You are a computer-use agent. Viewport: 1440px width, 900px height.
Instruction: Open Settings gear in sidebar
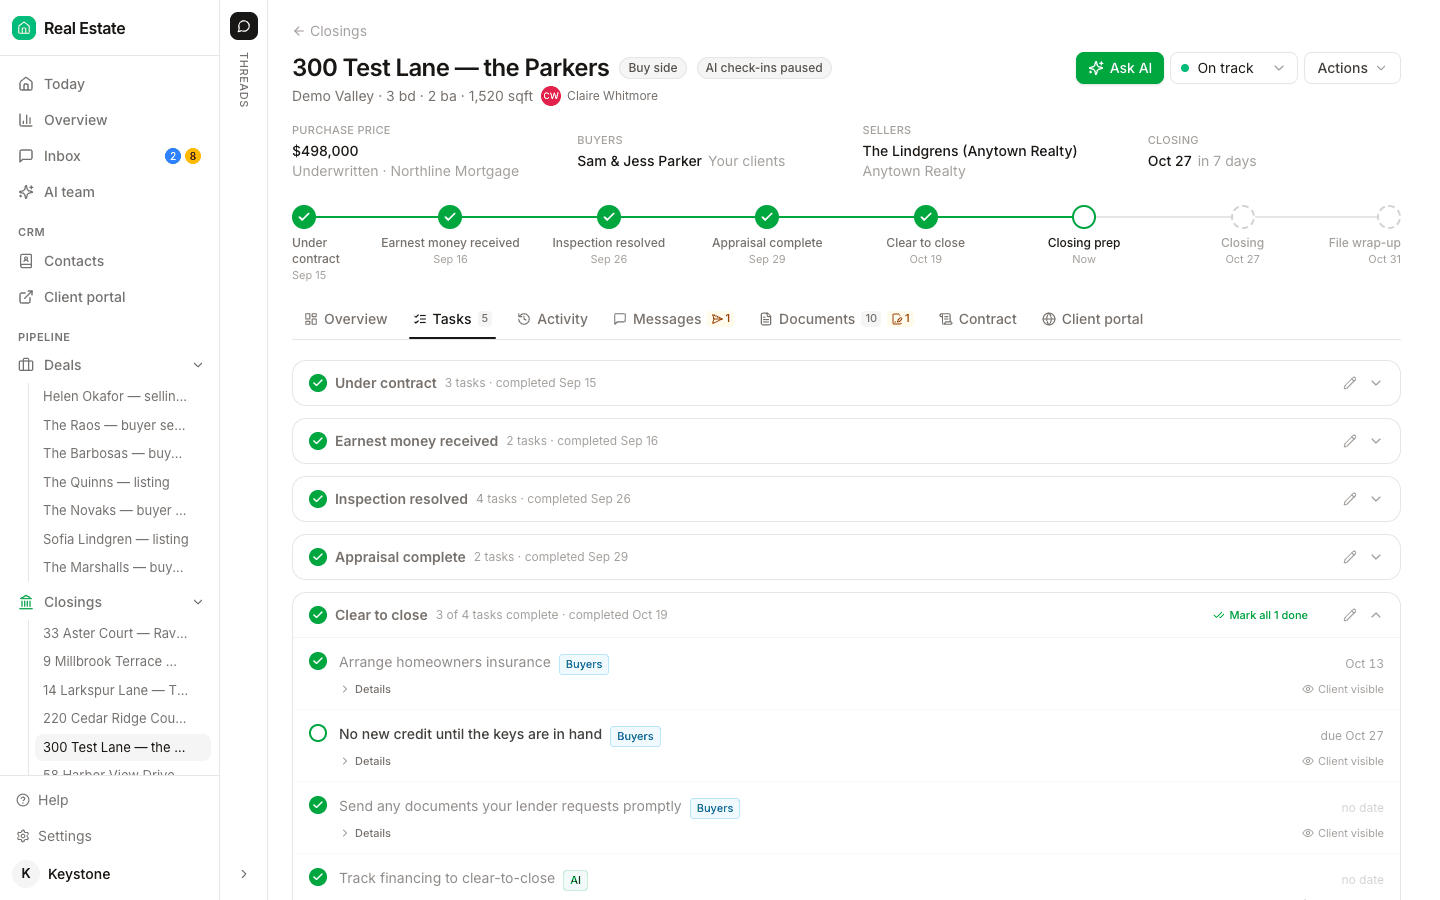[54, 836]
